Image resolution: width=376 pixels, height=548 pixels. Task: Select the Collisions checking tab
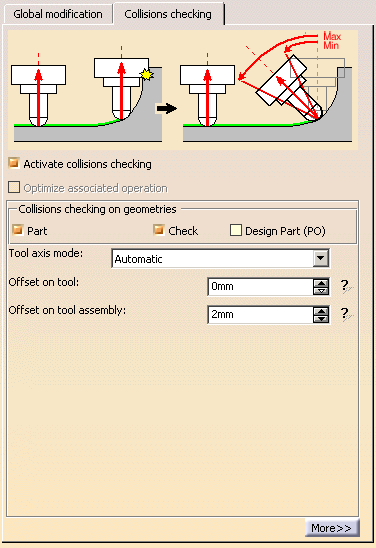(x=168, y=14)
